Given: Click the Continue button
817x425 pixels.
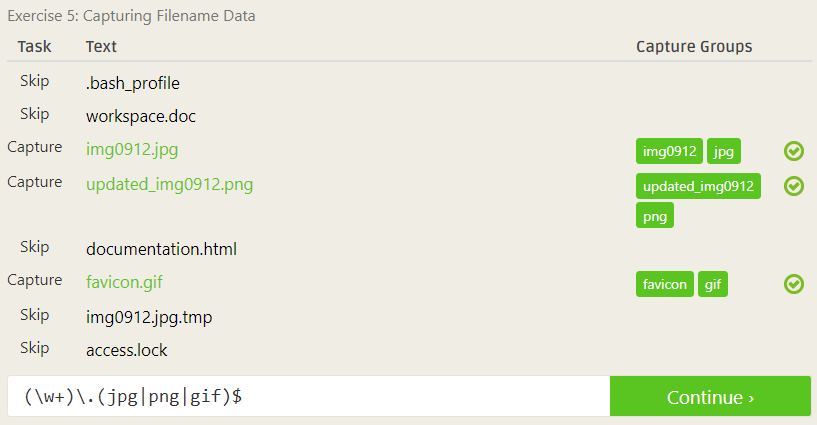Looking at the screenshot, I should point(710,396).
